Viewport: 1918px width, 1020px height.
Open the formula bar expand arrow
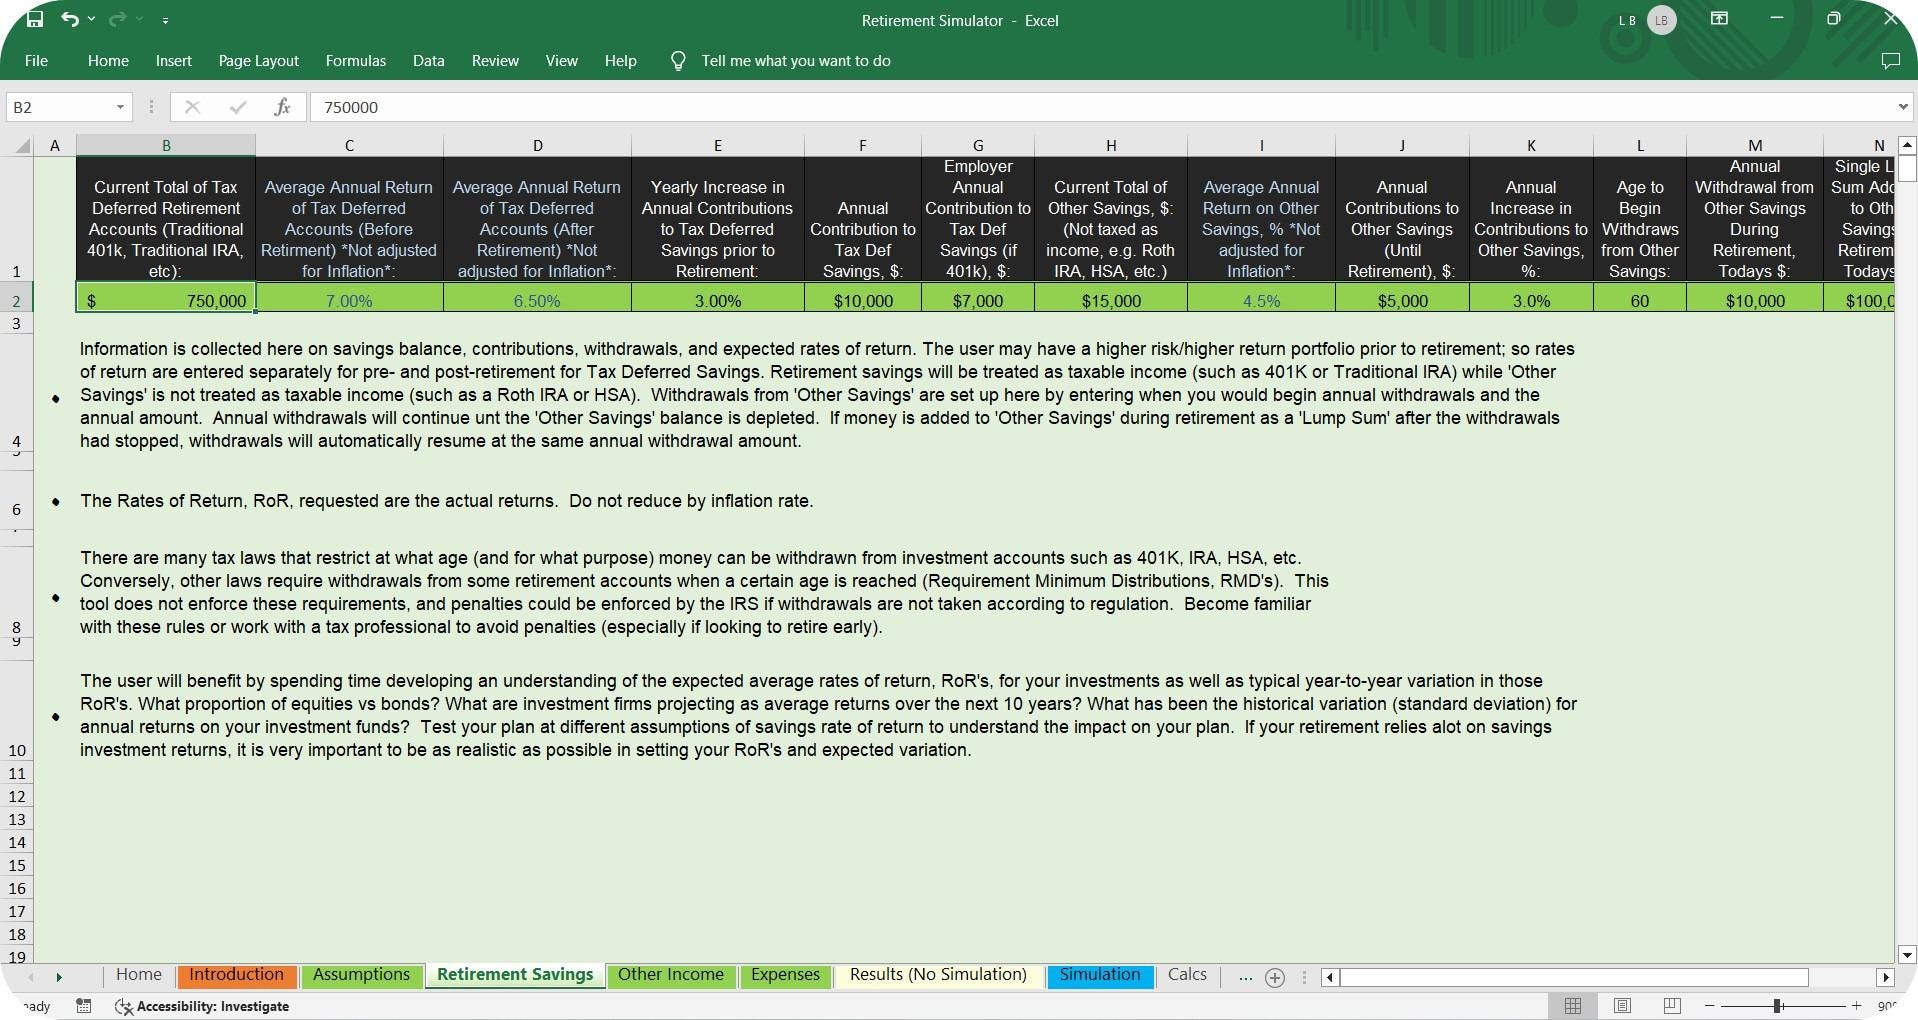coord(1901,106)
